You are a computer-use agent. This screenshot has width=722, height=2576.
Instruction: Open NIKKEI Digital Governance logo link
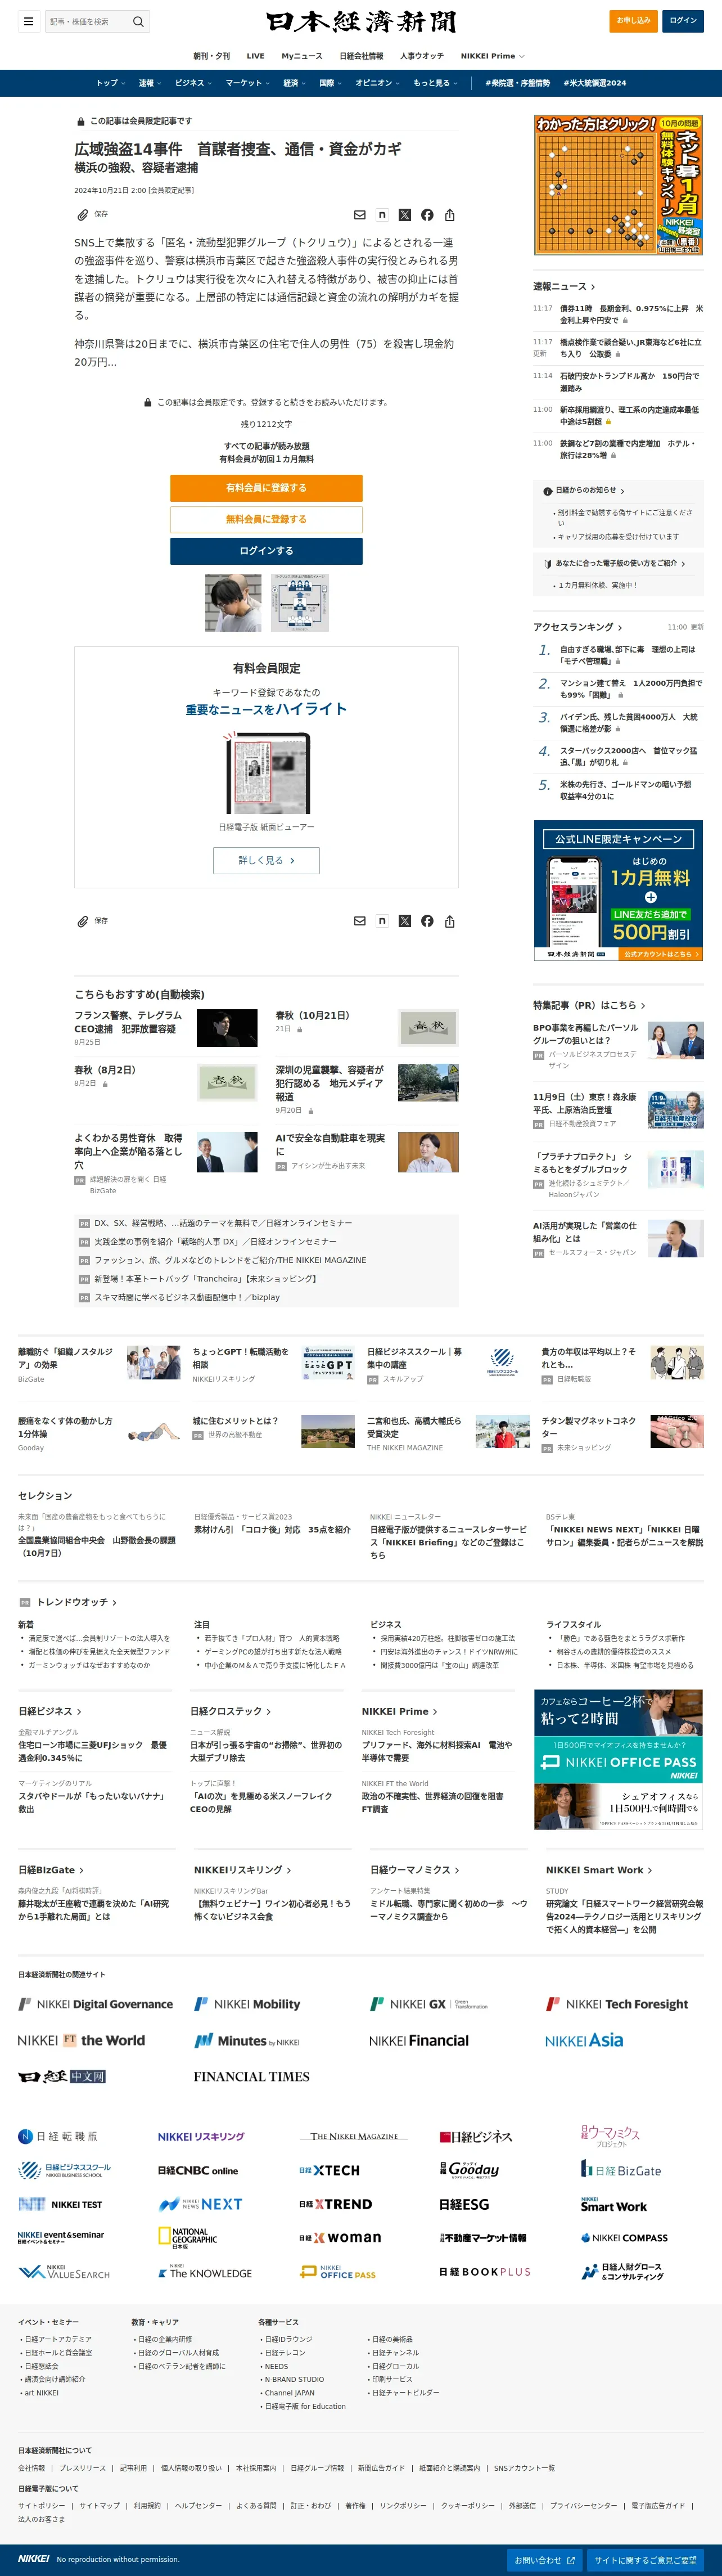(x=96, y=2004)
